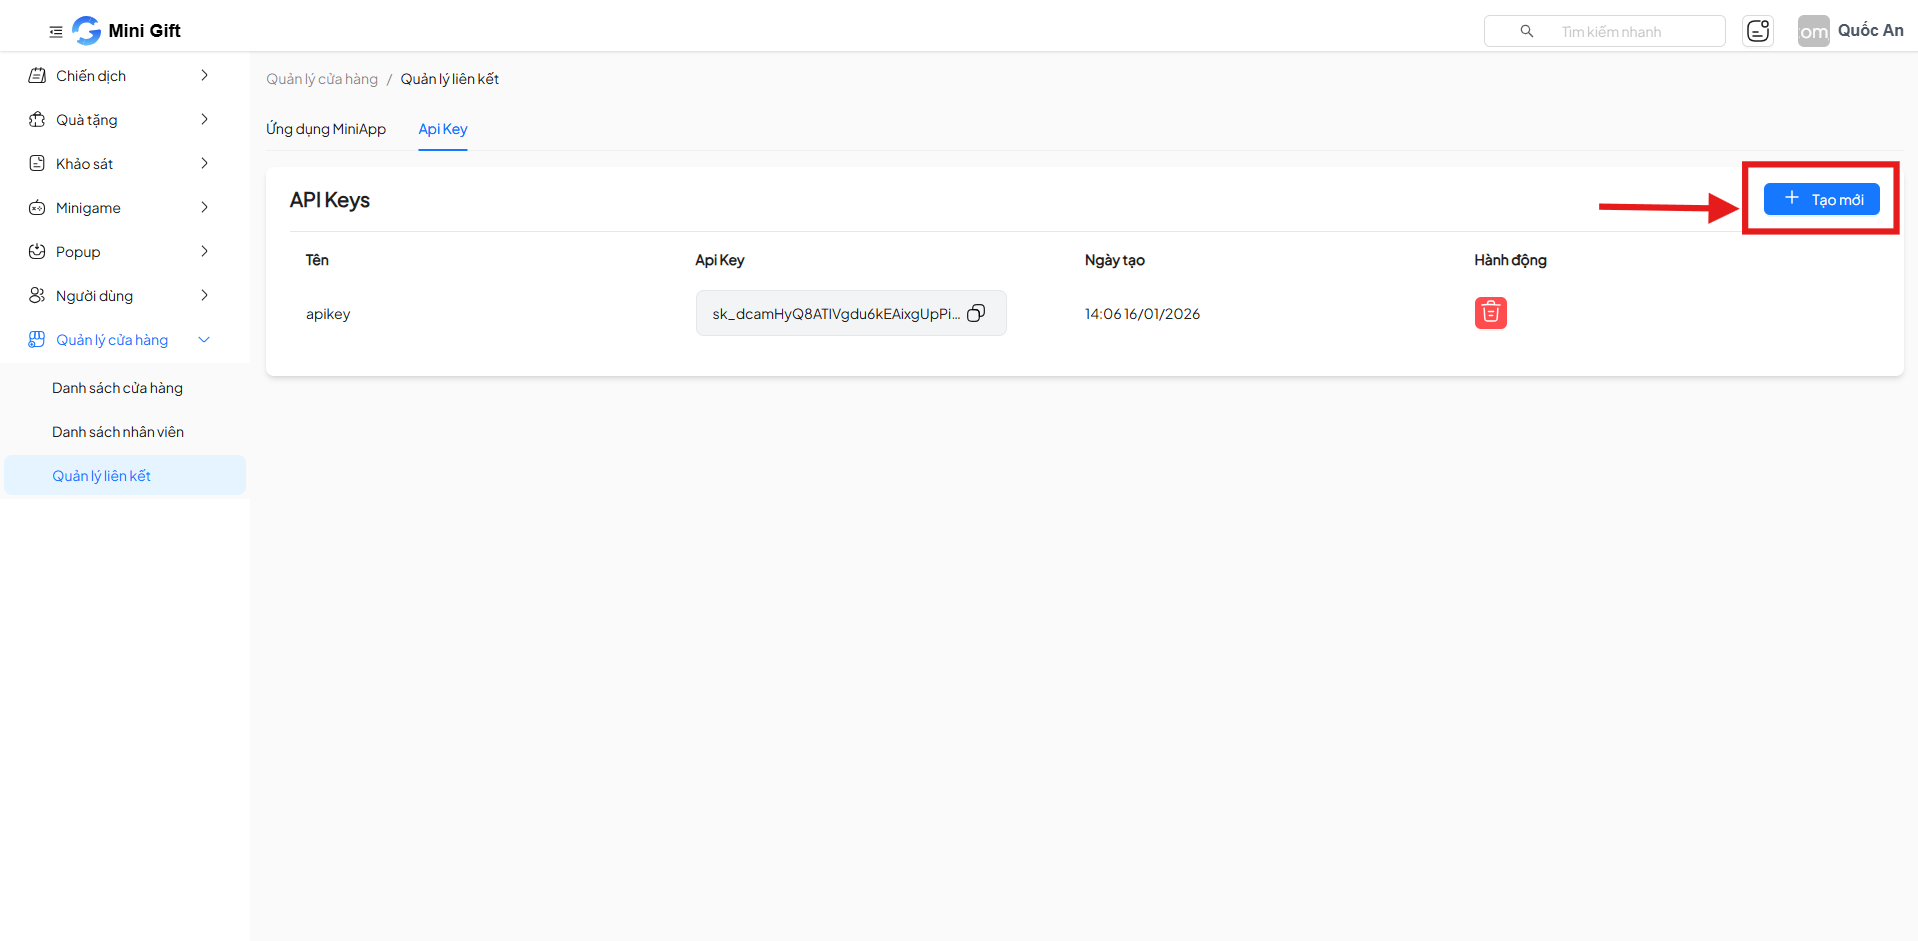Open the Minigame menu label
The width and height of the screenshot is (1918, 941).
point(88,208)
